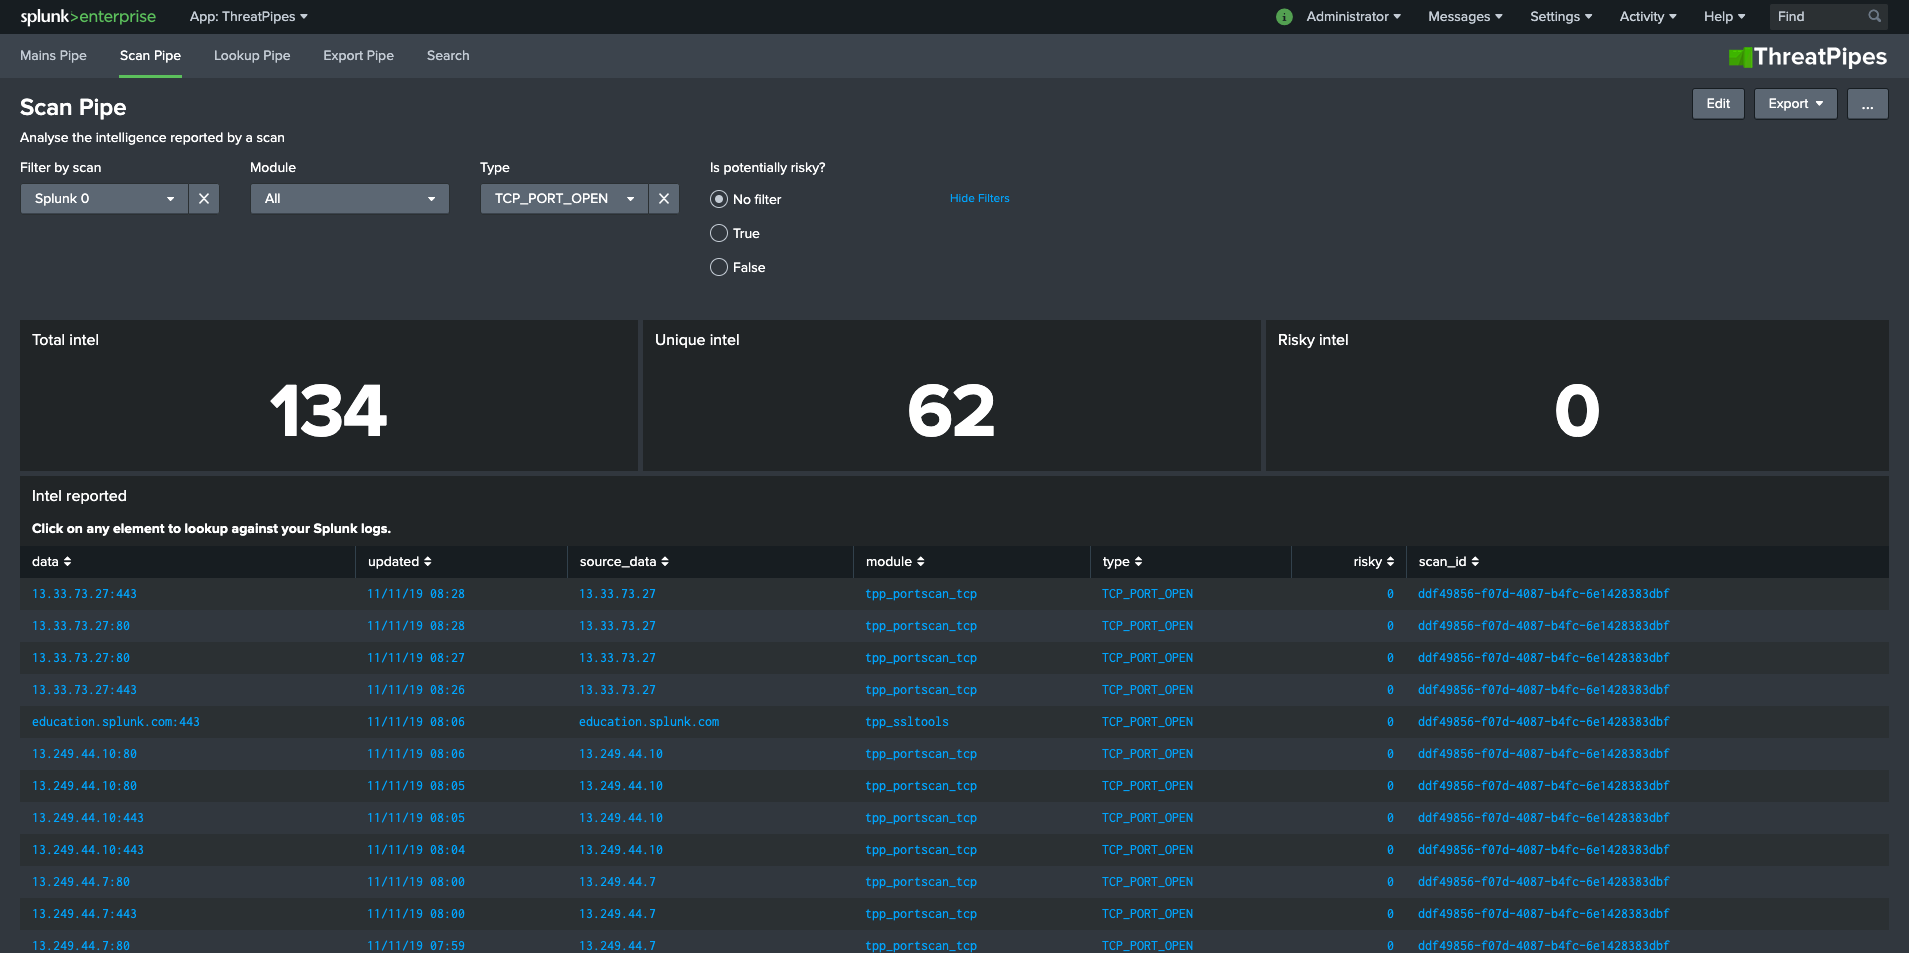Viewport: 1909px width, 953px height.
Task: Click the green info icon in the top bar
Action: coord(1284,17)
